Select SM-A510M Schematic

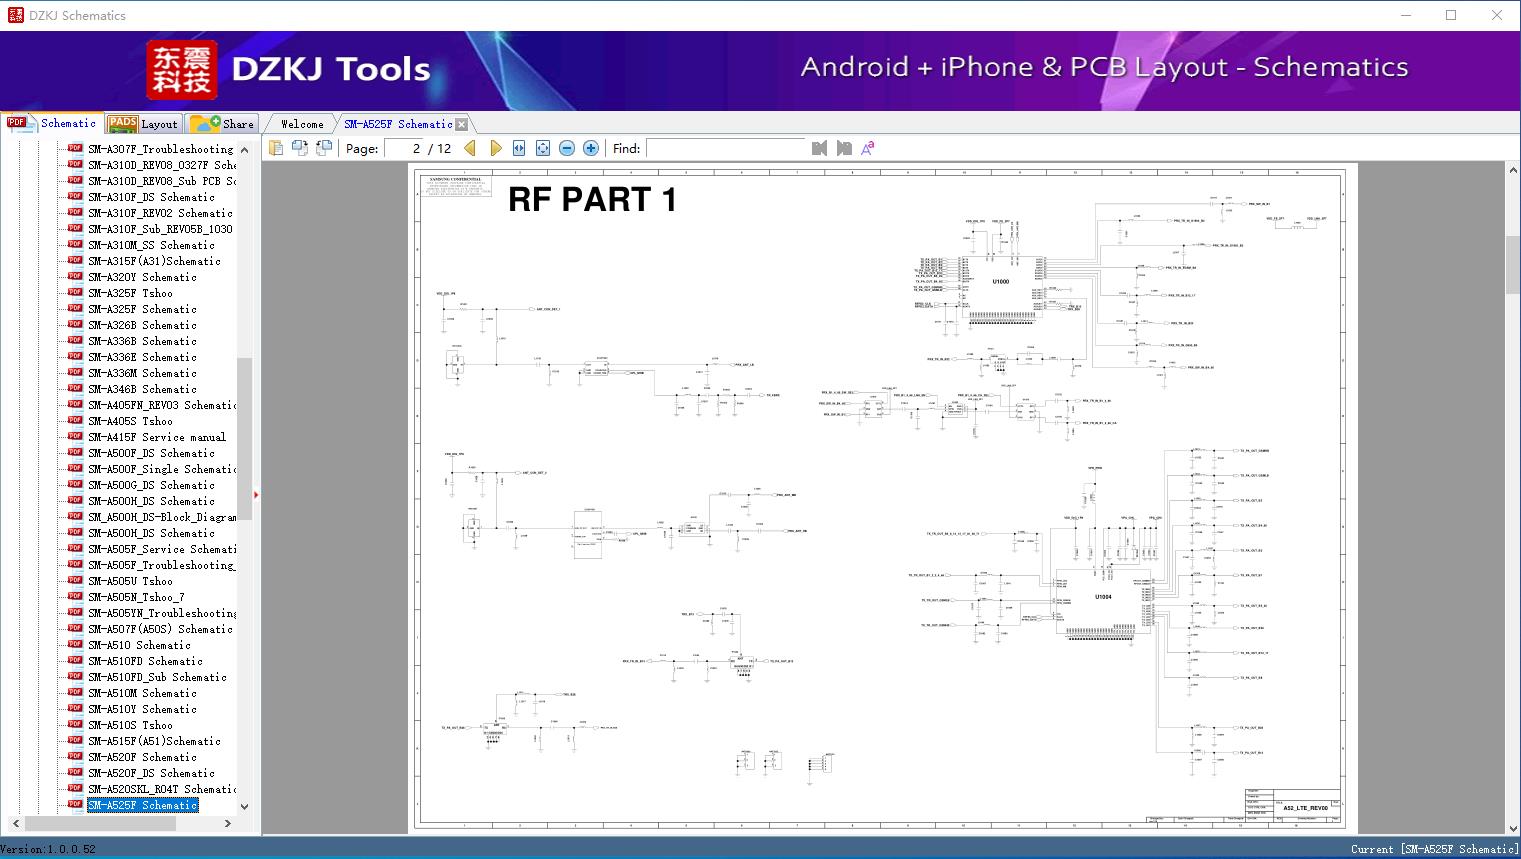coord(142,693)
